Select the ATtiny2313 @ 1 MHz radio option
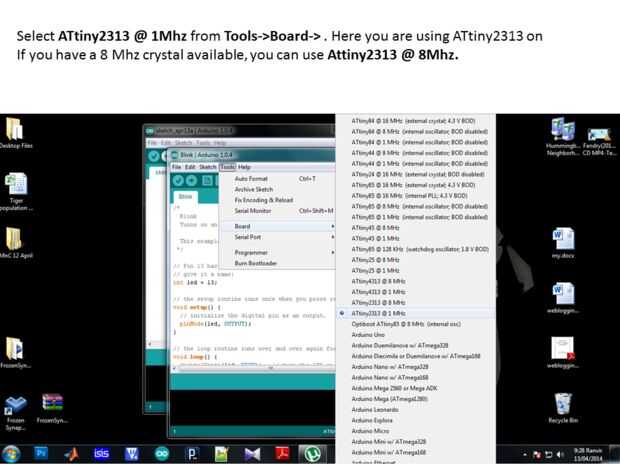Image resolution: width=620 pixels, height=465 pixels. tap(415, 313)
